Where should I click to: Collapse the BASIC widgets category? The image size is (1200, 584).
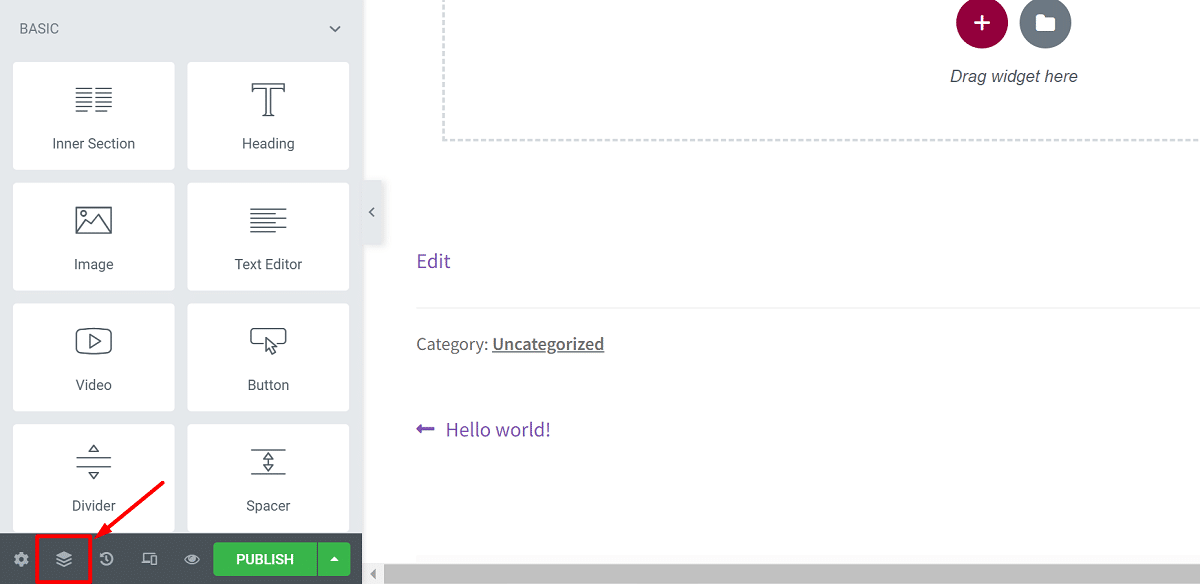click(x=335, y=29)
